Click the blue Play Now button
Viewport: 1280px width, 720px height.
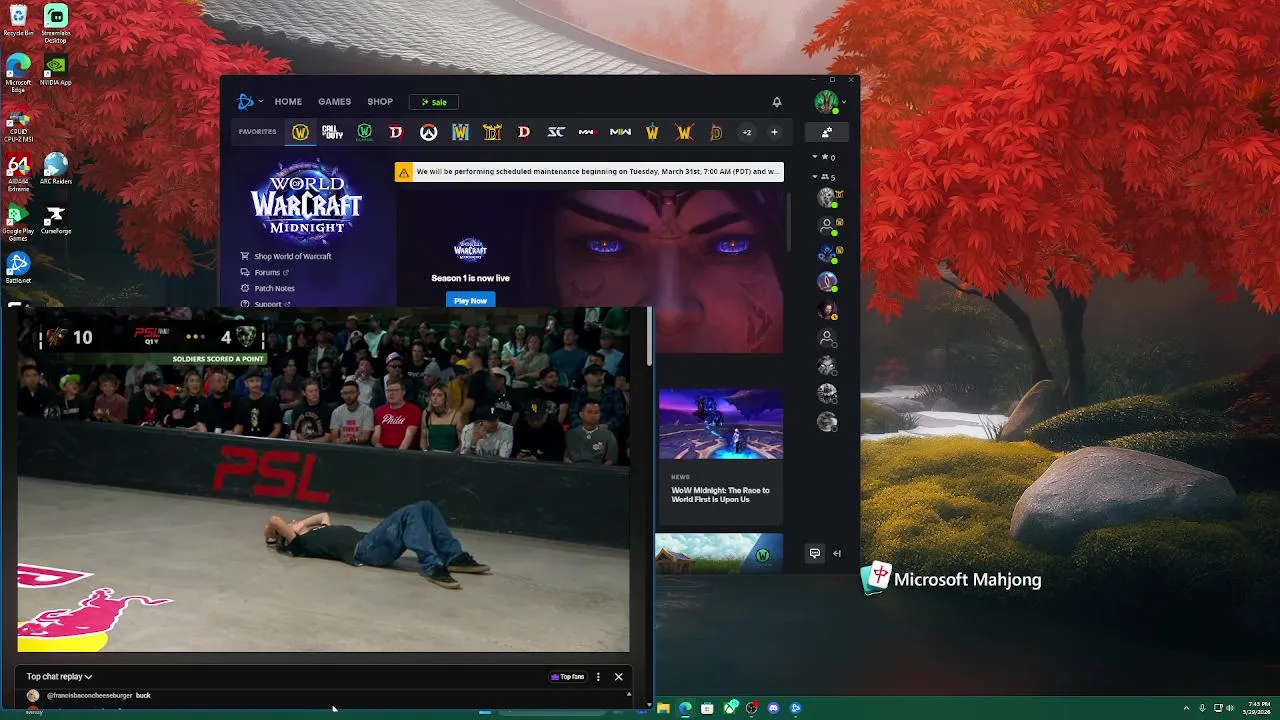[470, 300]
